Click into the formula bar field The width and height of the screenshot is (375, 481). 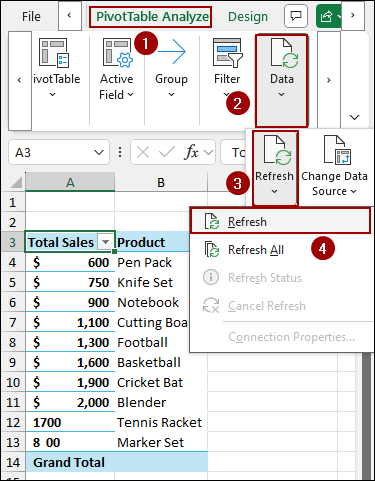[x=233, y=152]
